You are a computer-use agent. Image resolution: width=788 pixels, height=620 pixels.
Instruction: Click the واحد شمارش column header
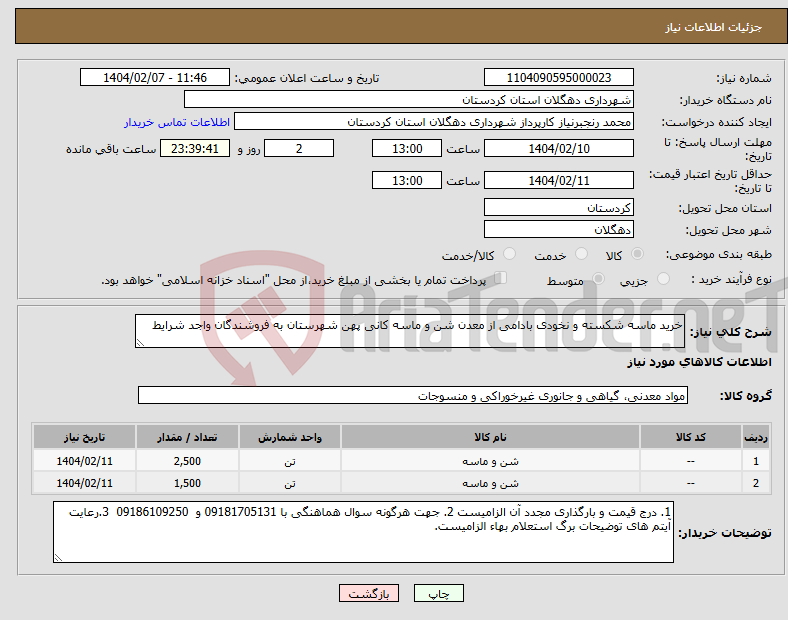pos(289,437)
